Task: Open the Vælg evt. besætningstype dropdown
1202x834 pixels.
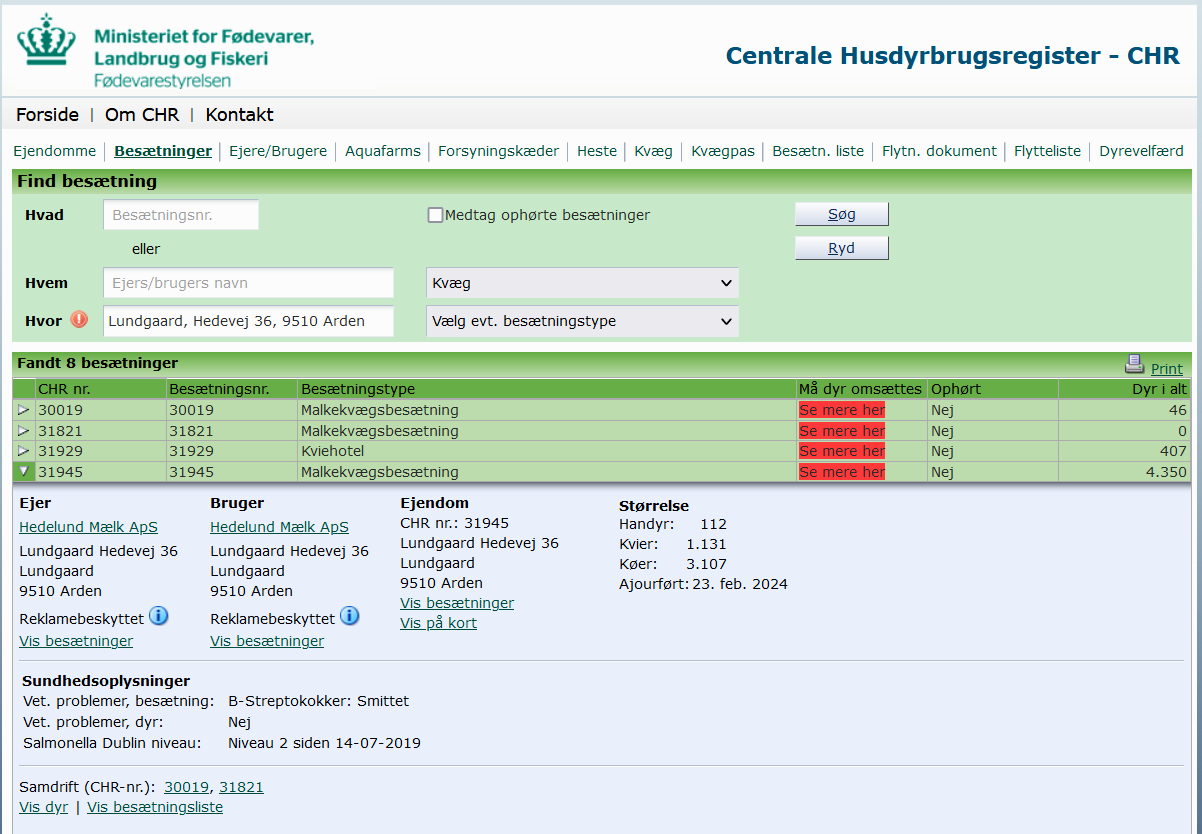Action: (x=582, y=321)
